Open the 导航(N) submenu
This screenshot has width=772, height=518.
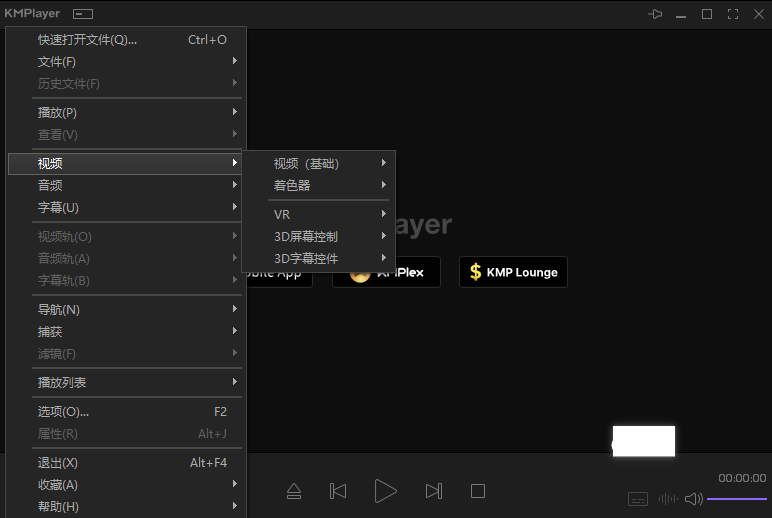(x=126, y=310)
